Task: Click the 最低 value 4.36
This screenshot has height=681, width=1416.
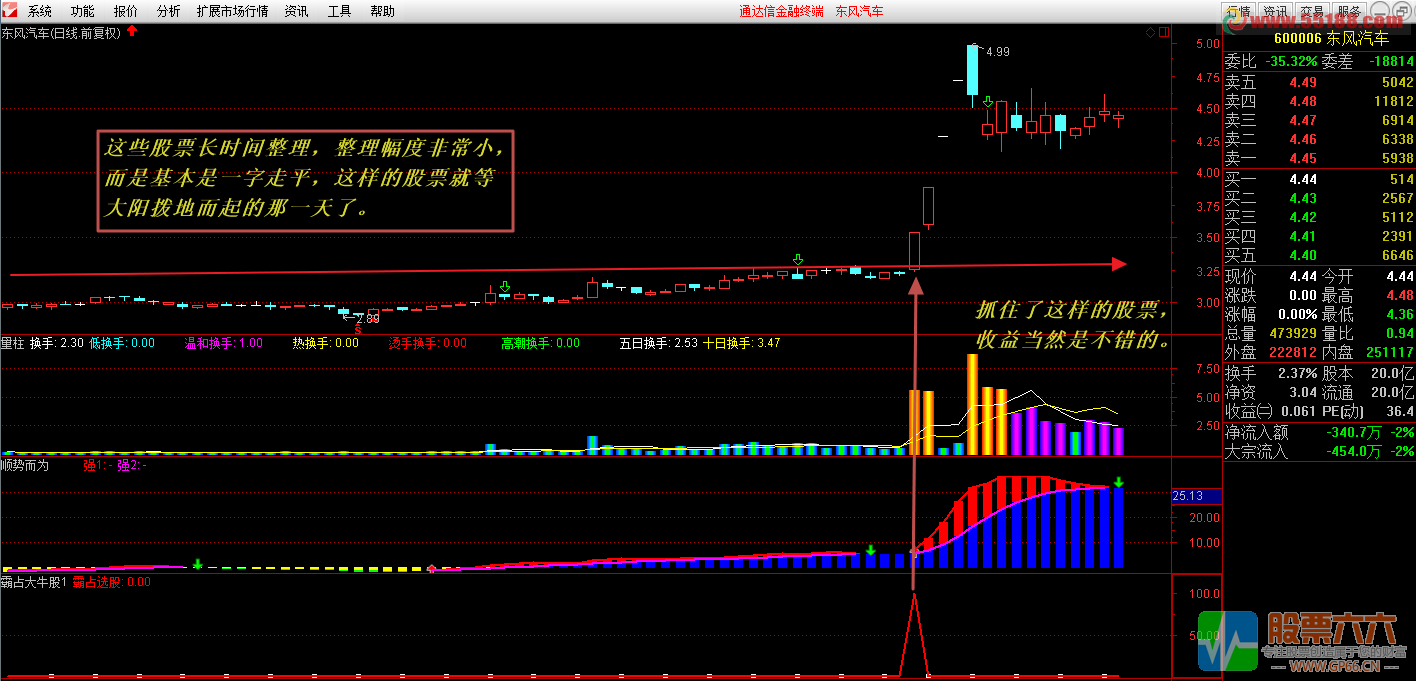Action: pyautogui.click(x=1400, y=314)
